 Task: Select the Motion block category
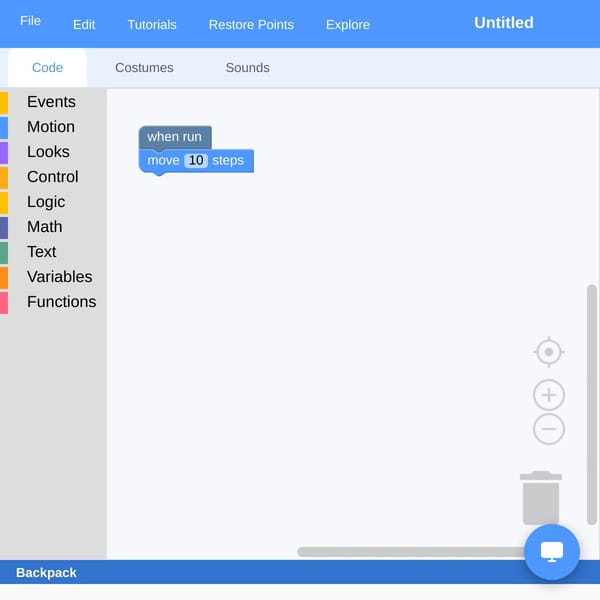click(53, 127)
